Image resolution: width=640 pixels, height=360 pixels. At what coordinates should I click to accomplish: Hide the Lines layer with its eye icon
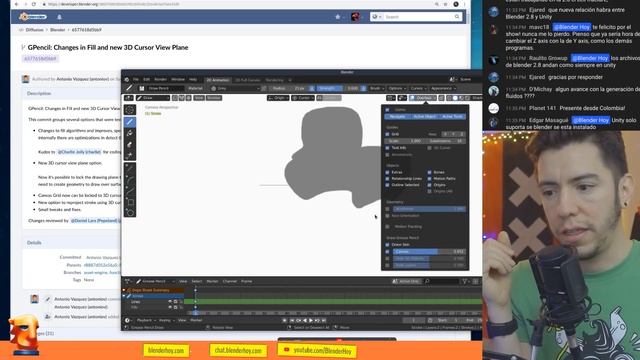pos(170,302)
